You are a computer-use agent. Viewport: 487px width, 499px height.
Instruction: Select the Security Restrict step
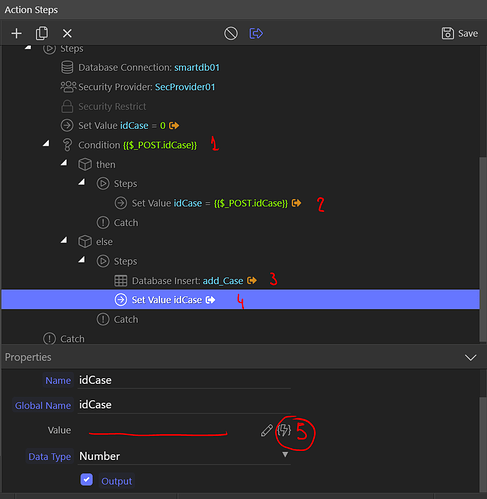103,106
